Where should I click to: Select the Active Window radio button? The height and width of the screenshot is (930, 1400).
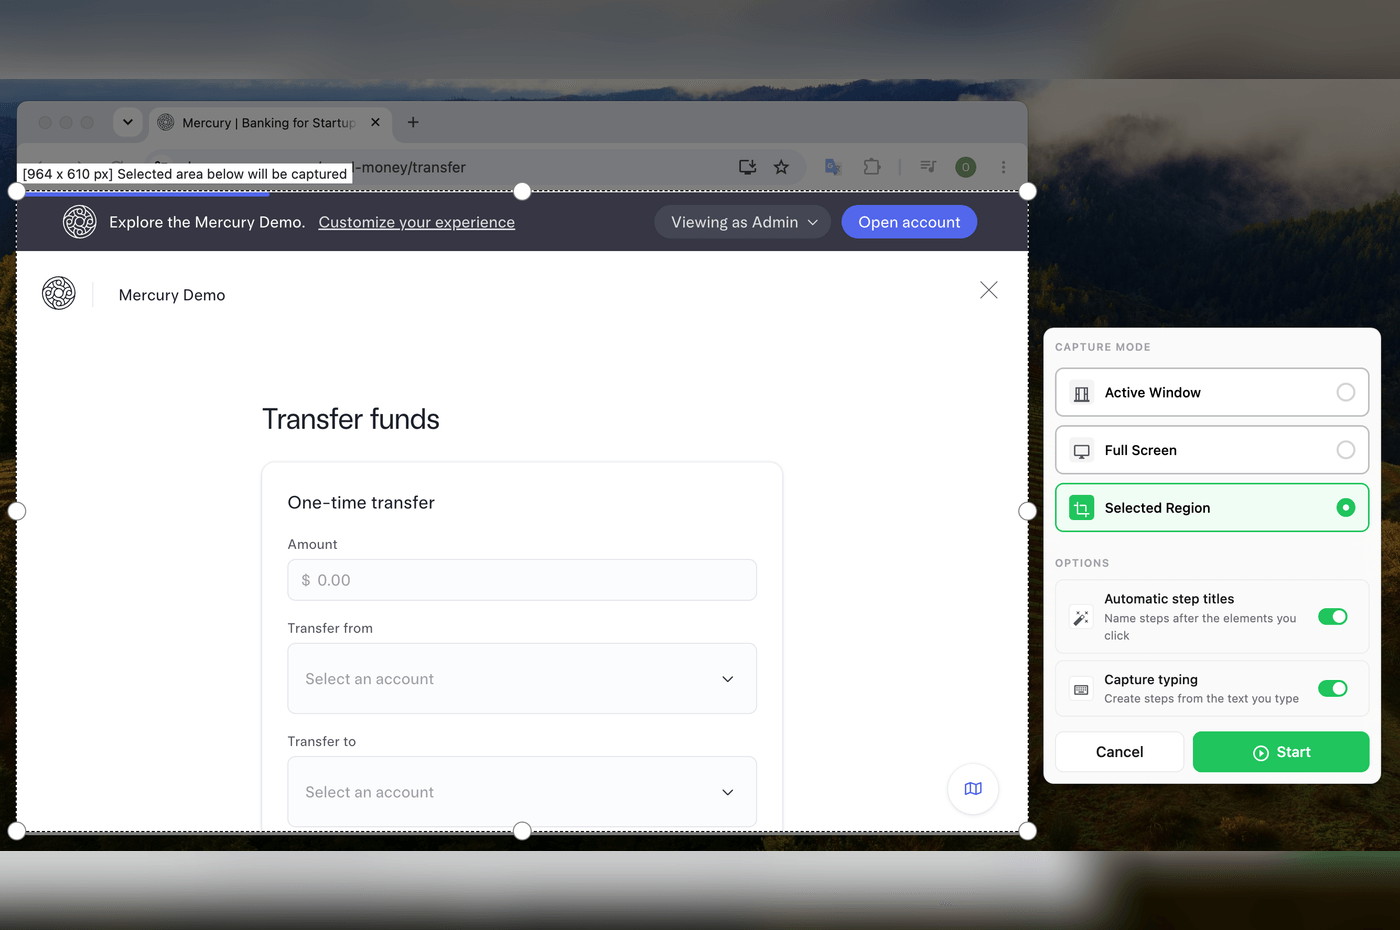pyautogui.click(x=1346, y=392)
